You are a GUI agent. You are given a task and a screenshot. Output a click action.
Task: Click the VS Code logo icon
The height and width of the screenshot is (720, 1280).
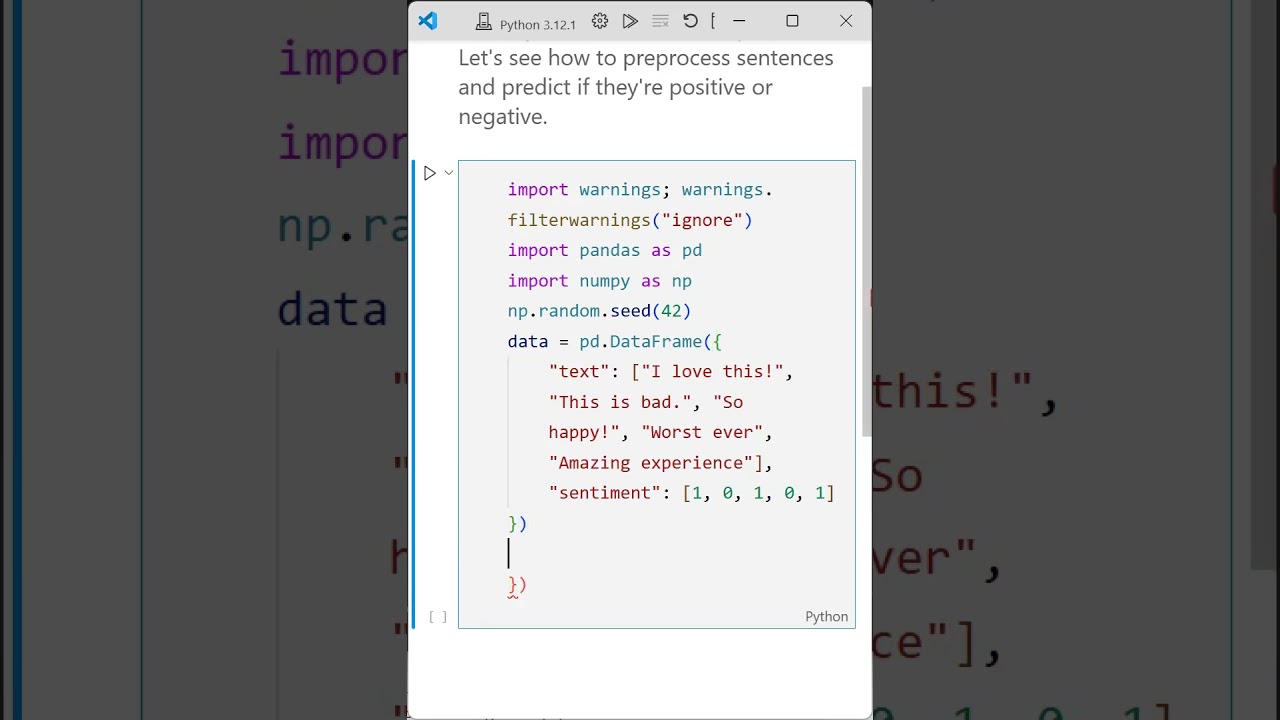click(428, 21)
